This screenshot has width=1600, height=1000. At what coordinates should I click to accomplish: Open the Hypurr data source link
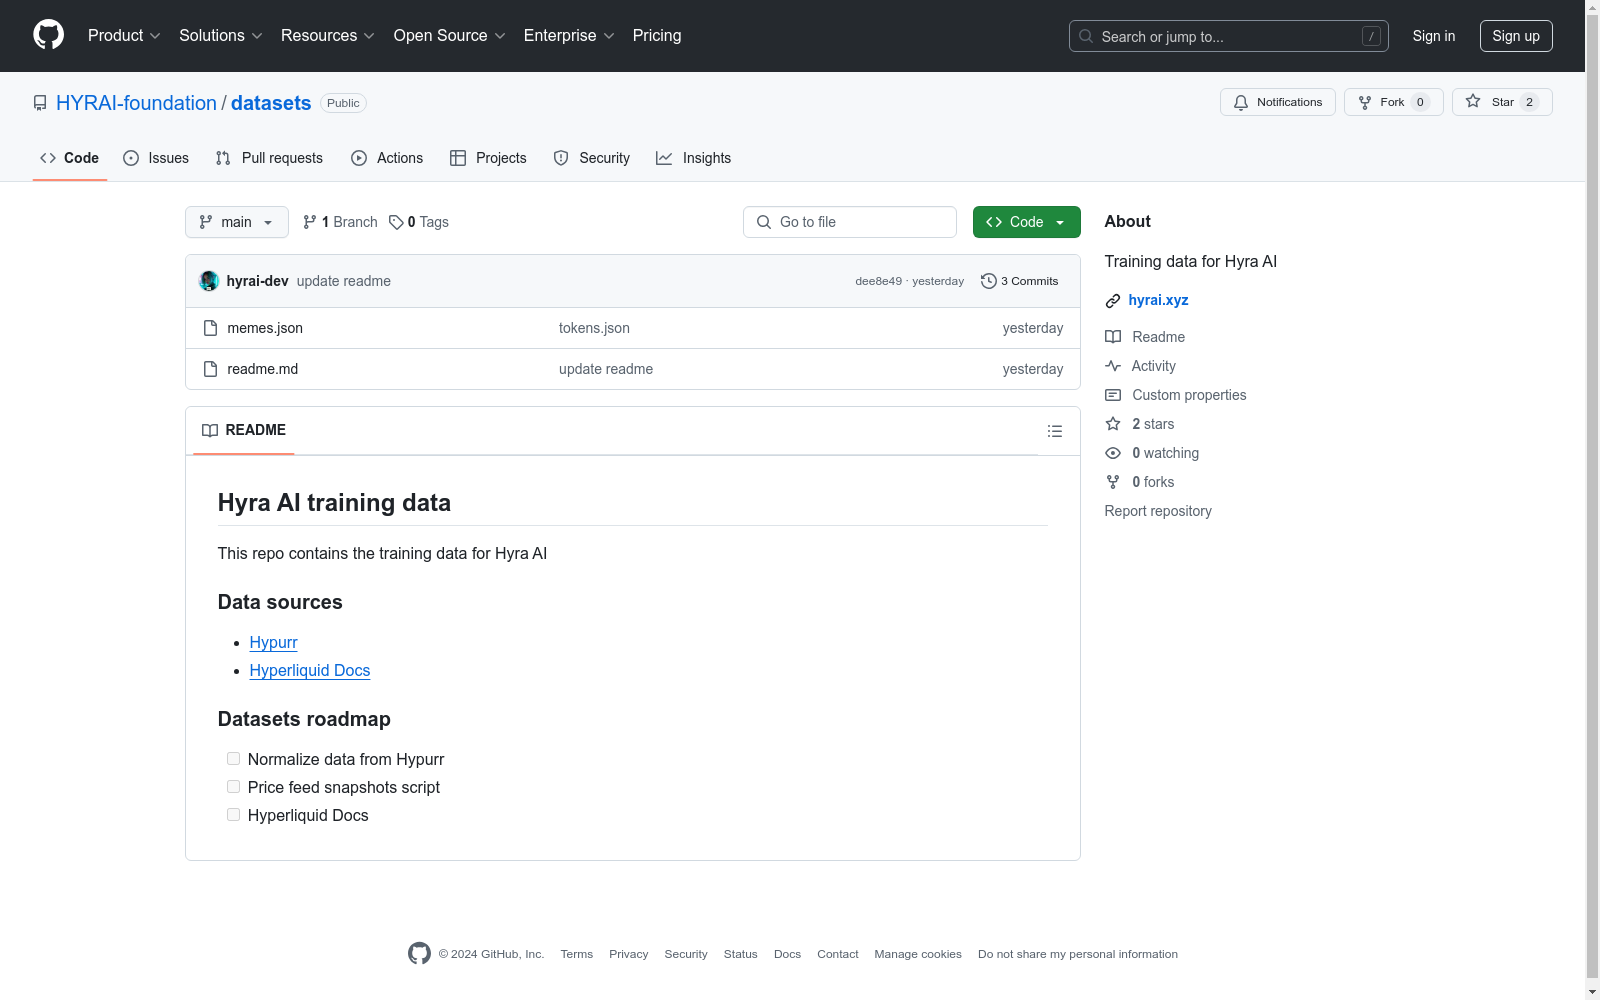(274, 642)
